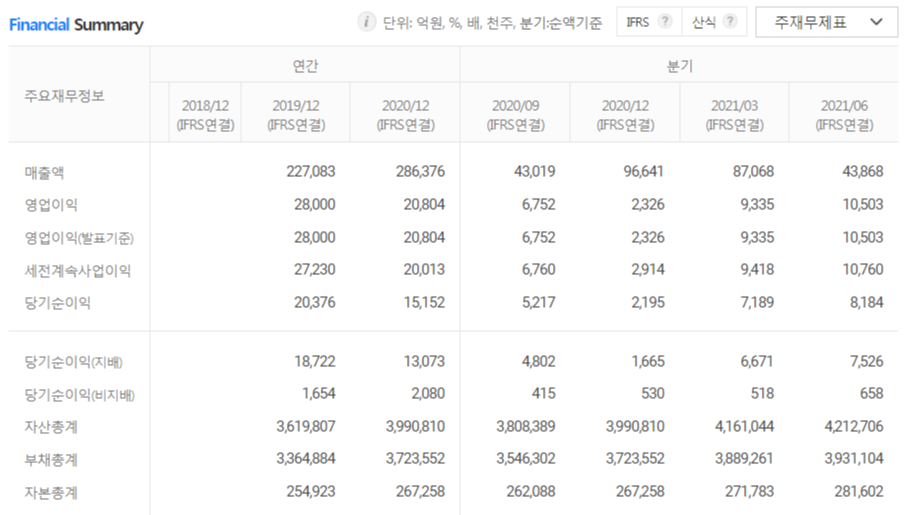Click the 6,760 value
Image resolution: width=905 pixels, height=515 pixels.
[x=538, y=270]
